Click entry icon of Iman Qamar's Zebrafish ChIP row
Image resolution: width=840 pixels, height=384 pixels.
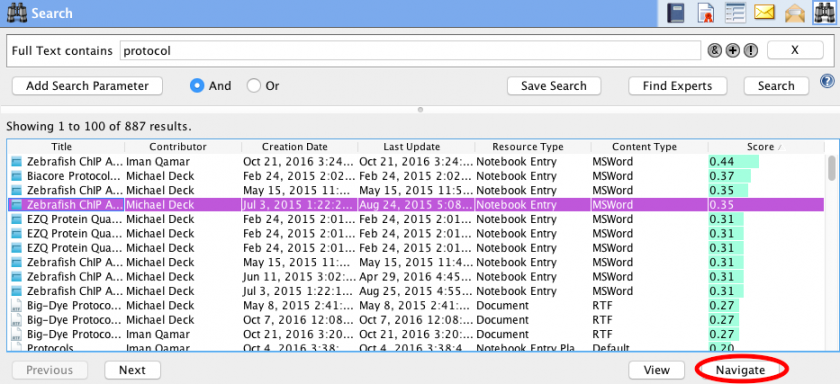[18, 162]
